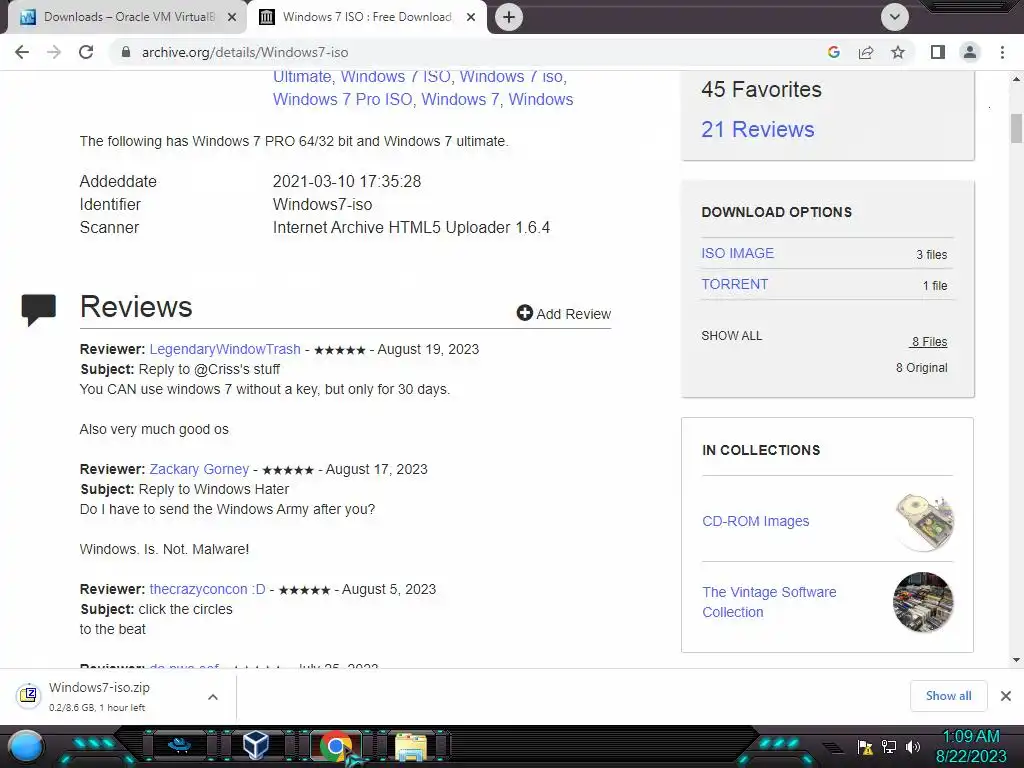
Task: Expand the download item options chevron
Action: 213,697
